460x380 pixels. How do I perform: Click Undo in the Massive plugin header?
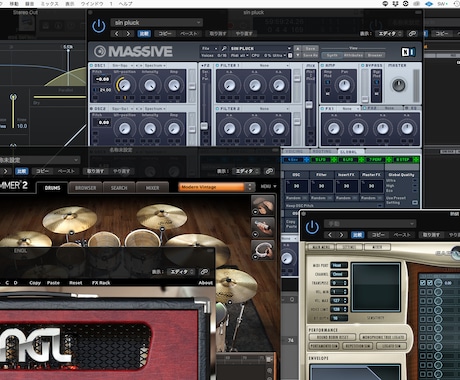(218, 34)
